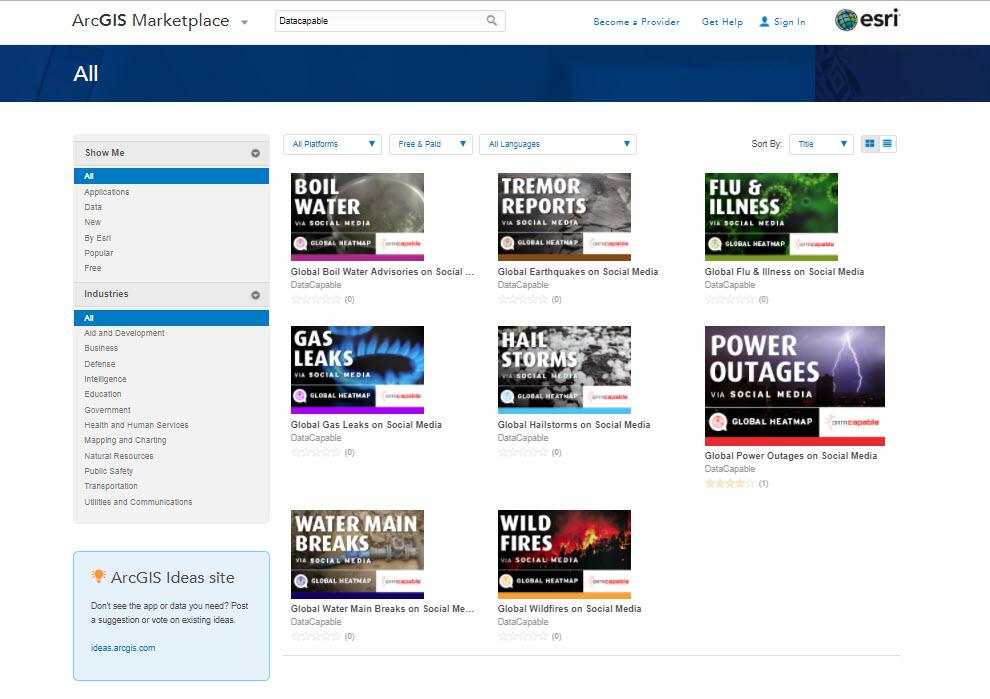This screenshot has height=699, width=990.
Task: Click the Boil Water star rating
Action: pyautogui.click(x=316, y=299)
